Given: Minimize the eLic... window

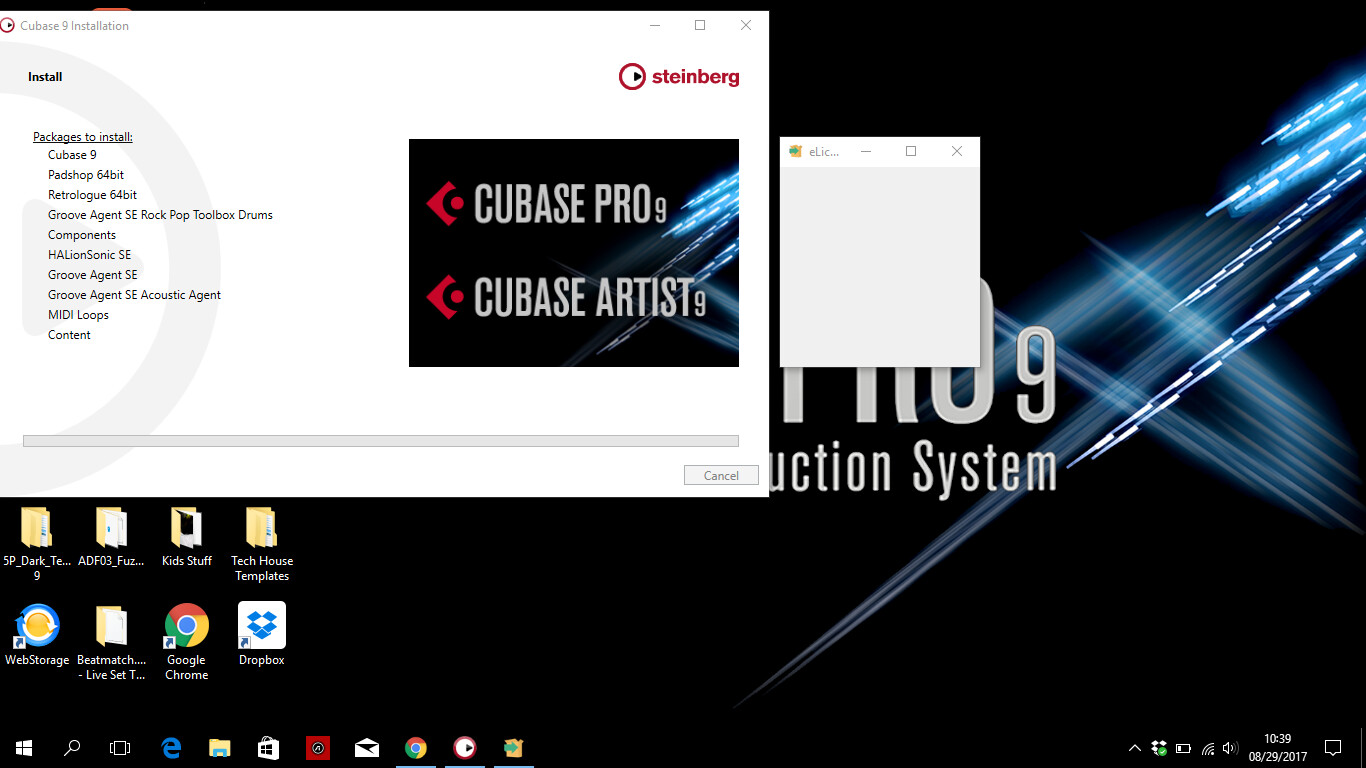Looking at the screenshot, I should [x=866, y=151].
